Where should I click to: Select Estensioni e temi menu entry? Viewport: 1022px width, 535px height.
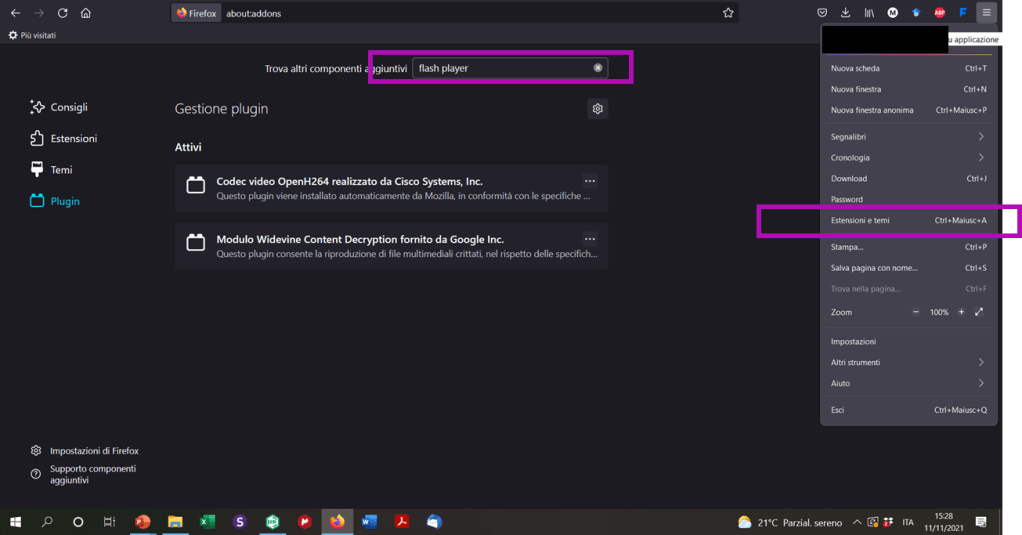[860, 220]
